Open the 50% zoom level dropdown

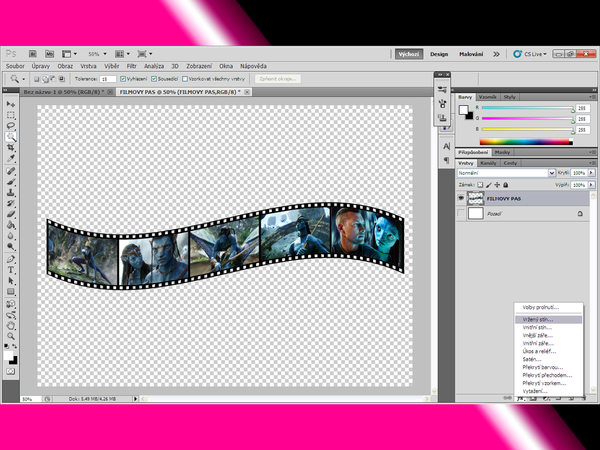point(98,53)
